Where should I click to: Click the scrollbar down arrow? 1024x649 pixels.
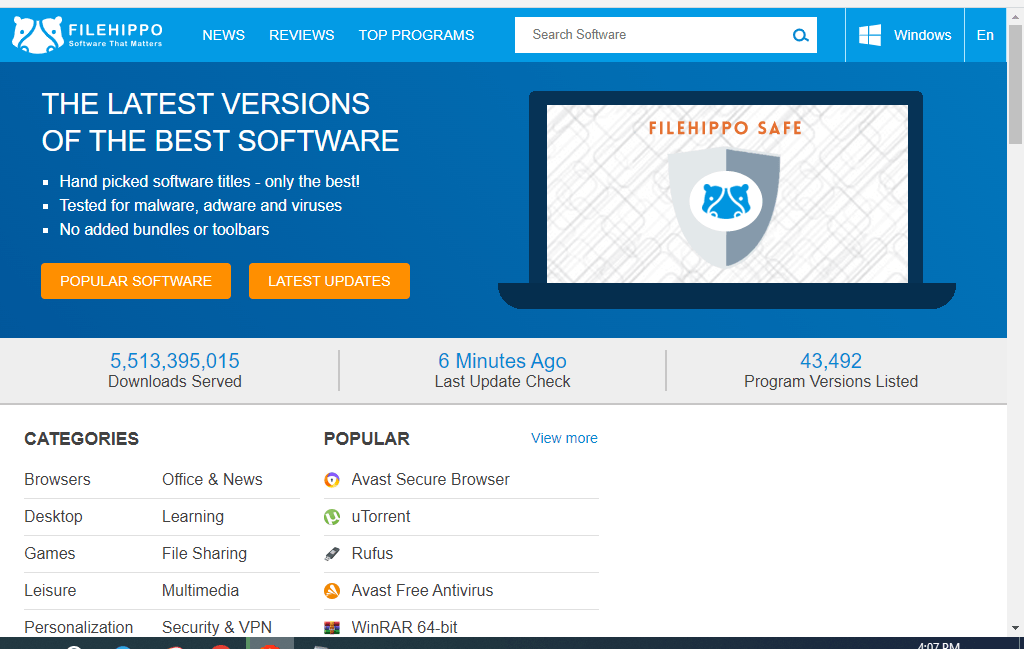click(1015, 628)
